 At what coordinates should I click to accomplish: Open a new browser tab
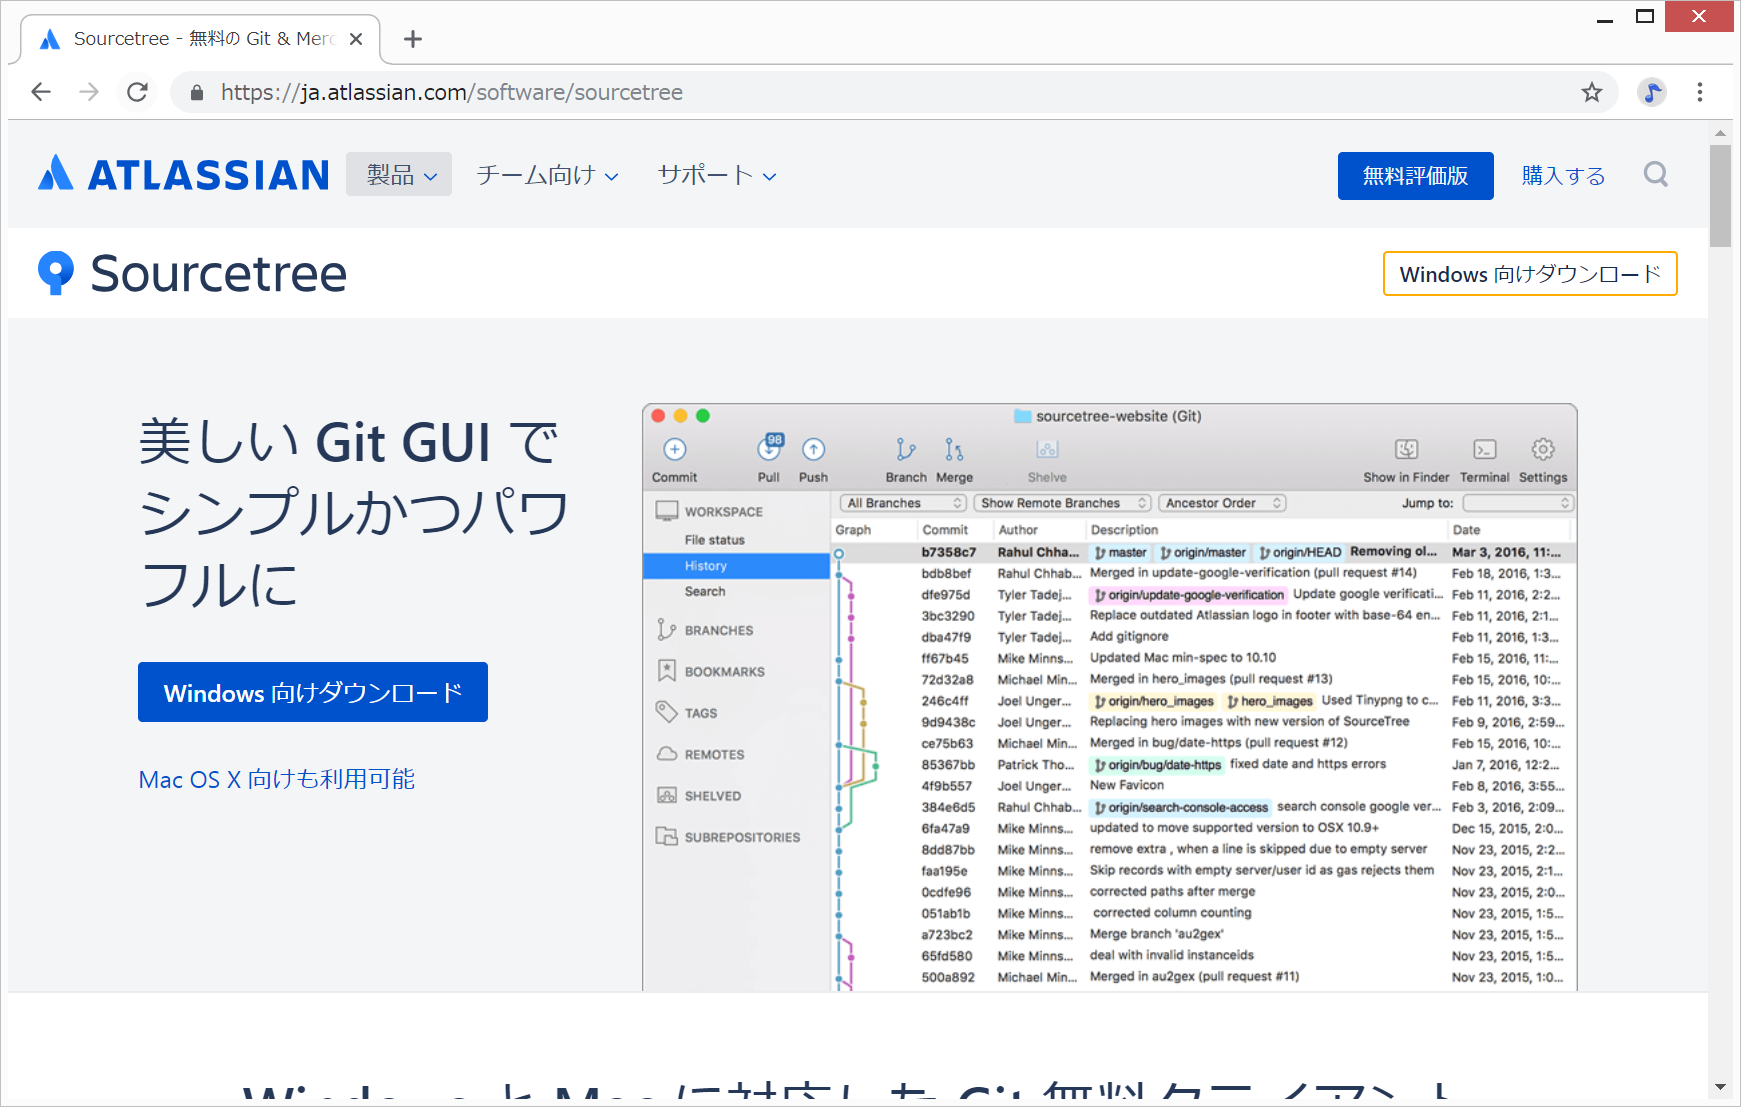point(412,39)
